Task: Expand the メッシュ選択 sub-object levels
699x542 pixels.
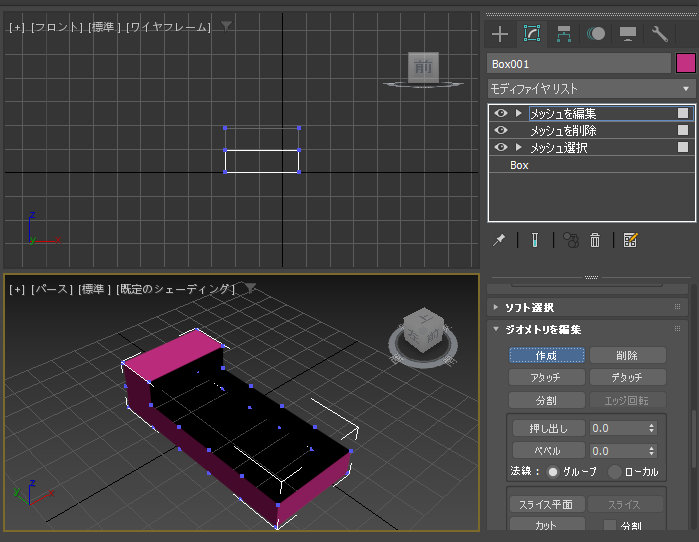Action: pos(518,147)
